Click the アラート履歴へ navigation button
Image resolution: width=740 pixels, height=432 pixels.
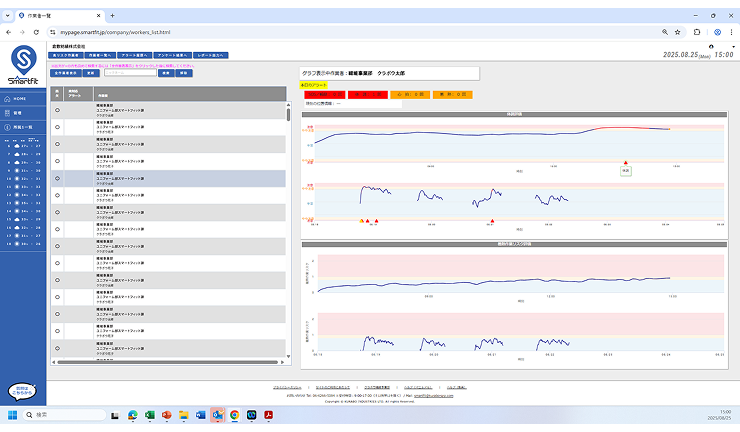135,54
